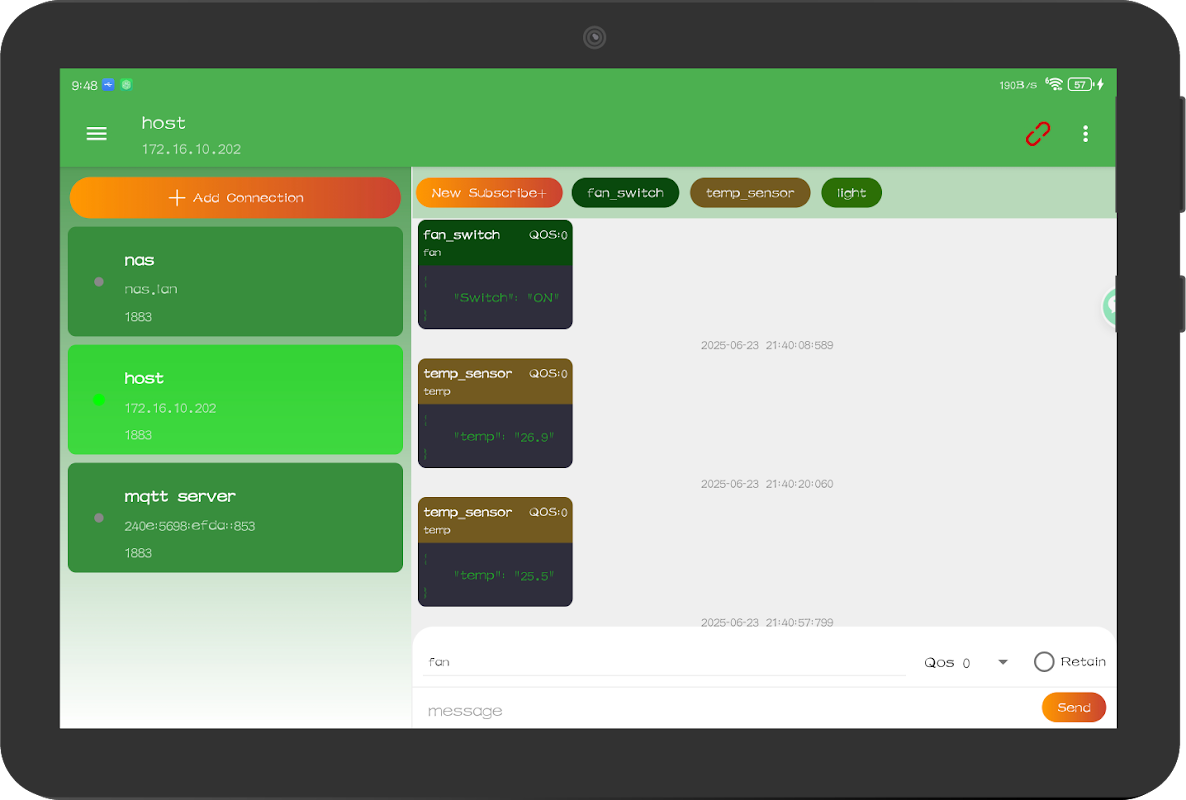1186x800 pixels.
Task: Select the fan_switch subscription chip
Action: coord(626,193)
